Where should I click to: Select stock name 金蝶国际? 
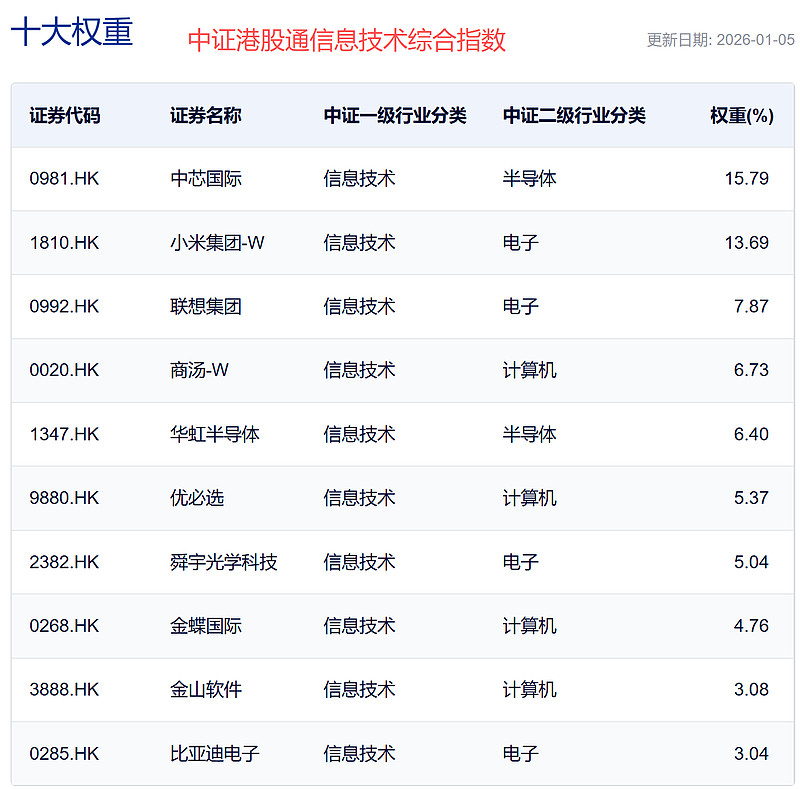tap(206, 626)
